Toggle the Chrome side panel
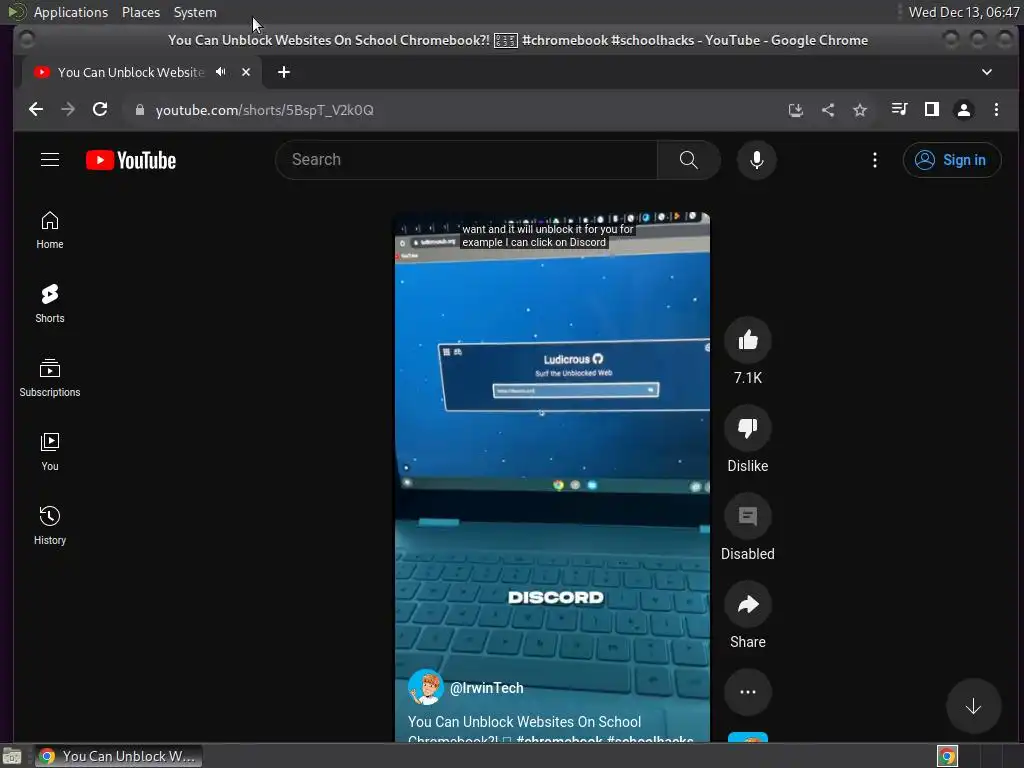1024x768 pixels. coord(931,110)
